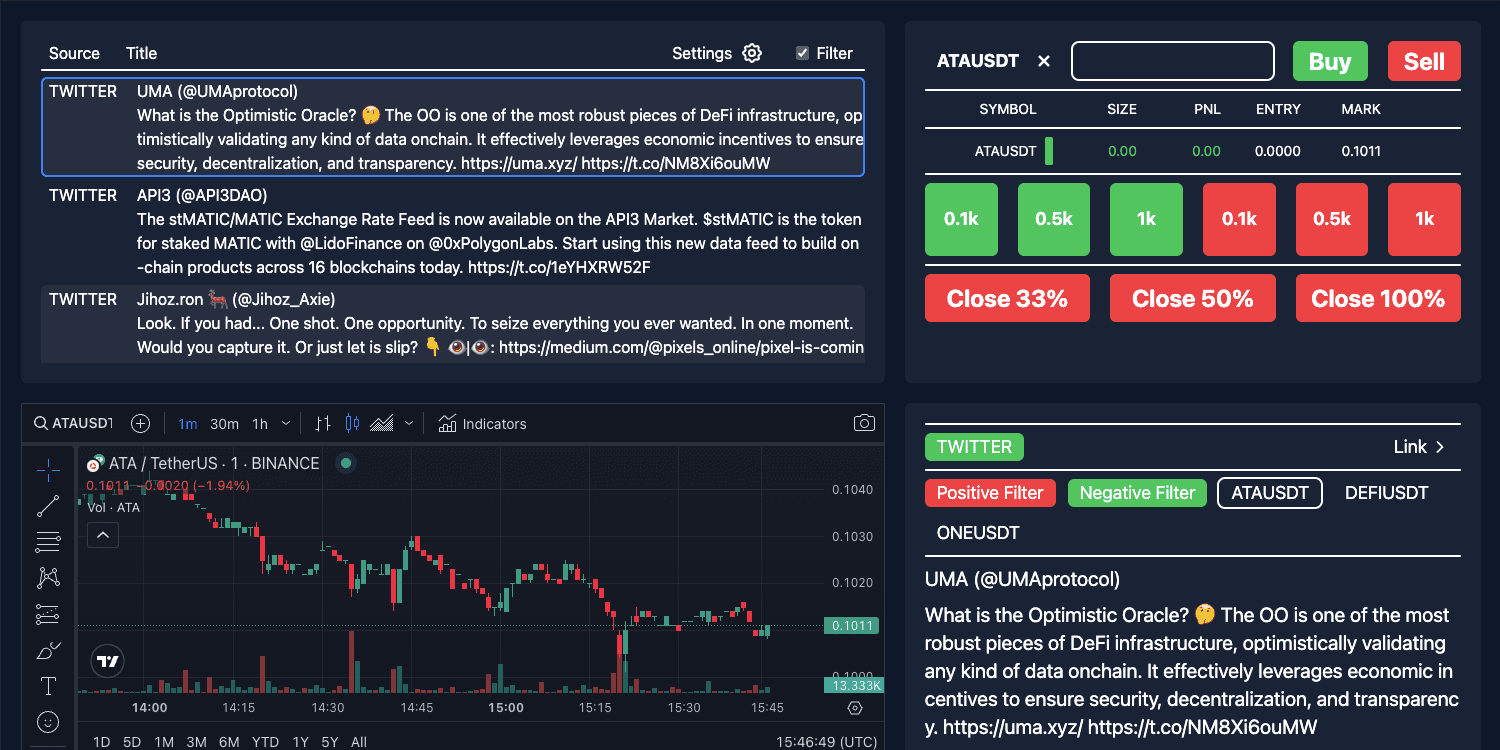
Task: Click the 15:46:49 (UTC) timezone label
Action: click(826, 742)
